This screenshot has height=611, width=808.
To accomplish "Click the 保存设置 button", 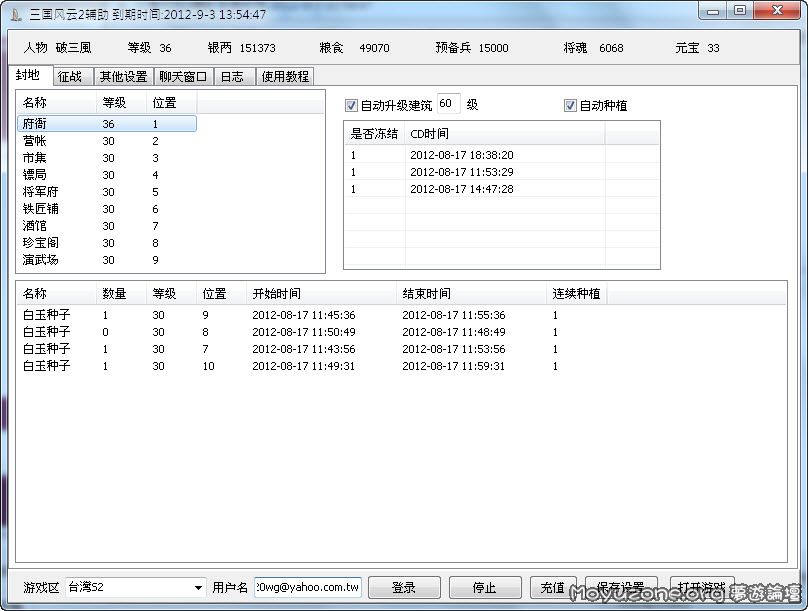I will click(x=620, y=587).
